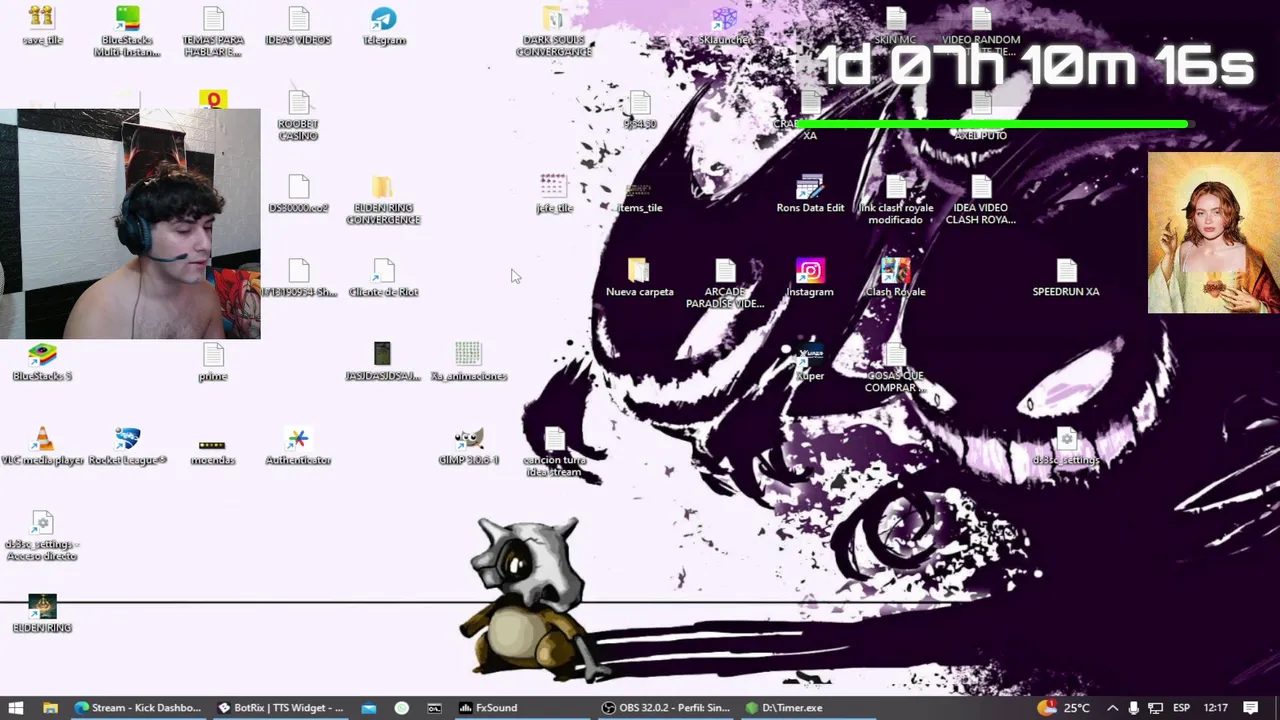The image size is (1280, 720).
Task: Select the TEMAS PARA HABLAR text file
Action: [x=213, y=31]
